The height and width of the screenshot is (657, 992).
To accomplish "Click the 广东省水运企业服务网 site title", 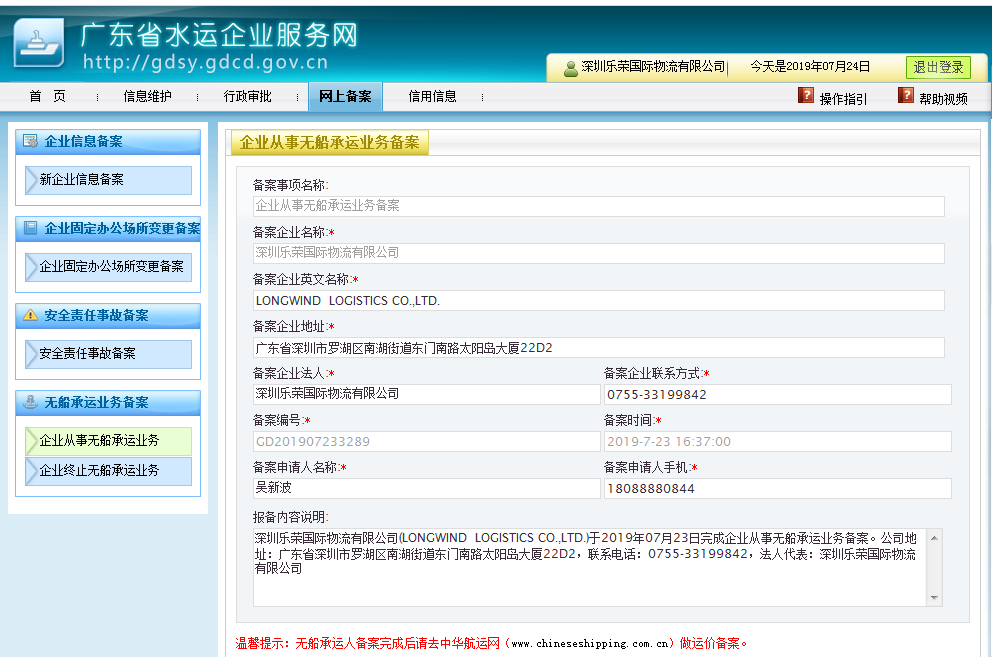I will pyautogui.click(x=220, y=35).
